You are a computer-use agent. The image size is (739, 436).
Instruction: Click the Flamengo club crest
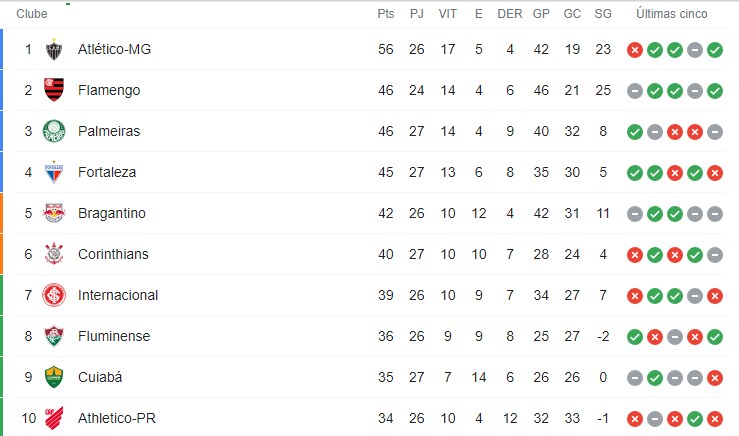54,90
